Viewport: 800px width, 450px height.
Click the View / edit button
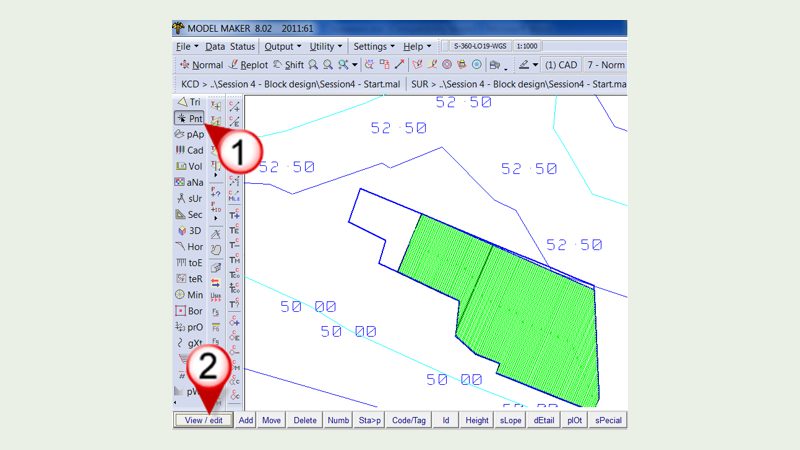click(204, 420)
